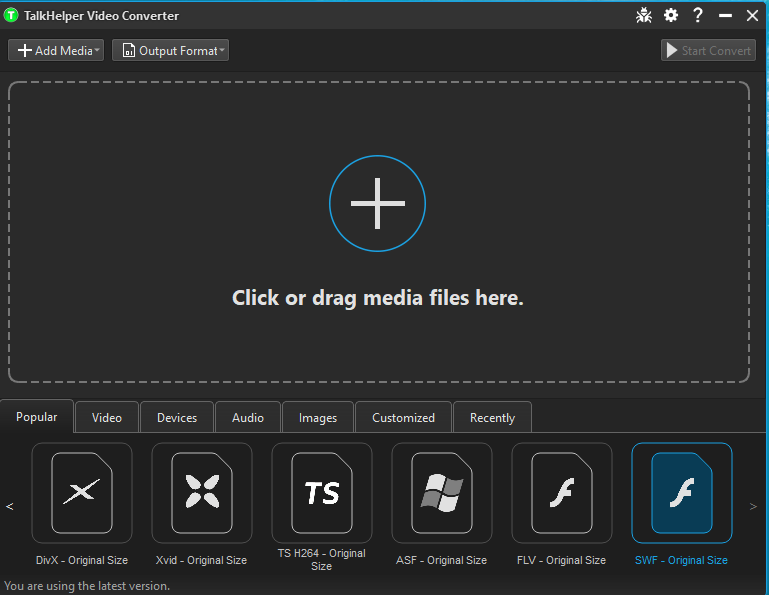Switch to the Video tab
Image resolution: width=769 pixels, height=595 pixels.
(x=107, y=417)
